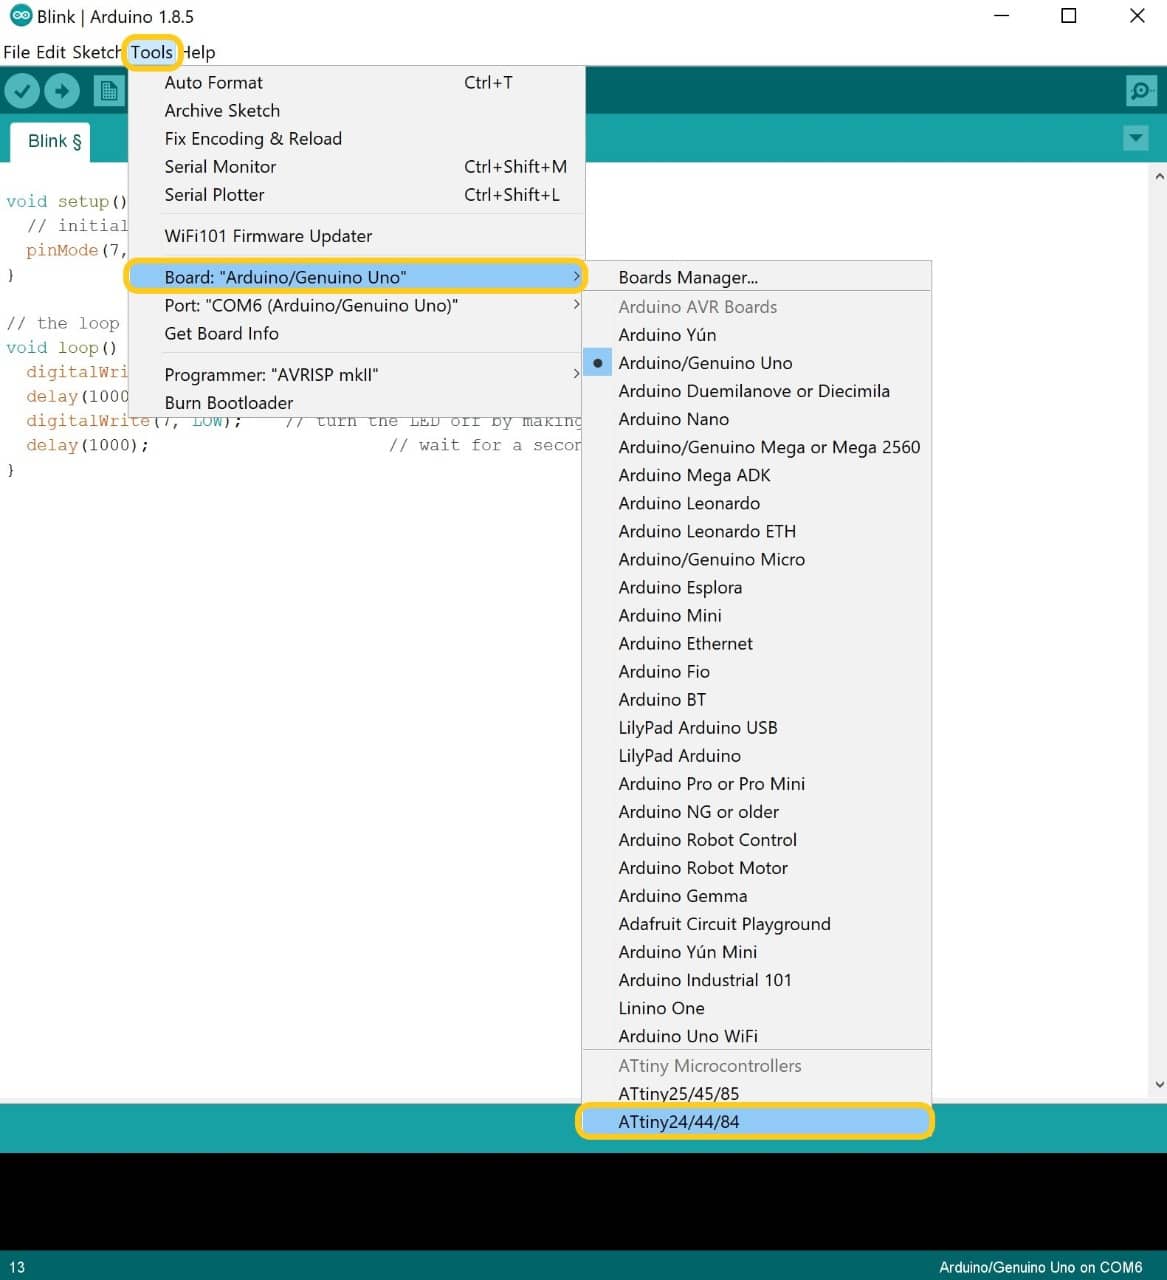Open Serial Monitor from the menu
The width and height of the screenshot is (1167, 1280).
coord(357,167)
